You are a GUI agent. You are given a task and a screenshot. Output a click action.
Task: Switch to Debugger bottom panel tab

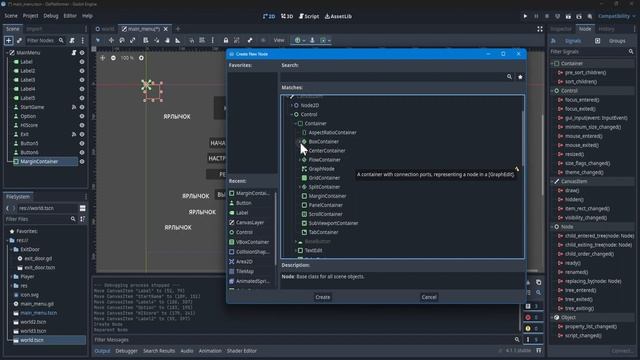127,351
